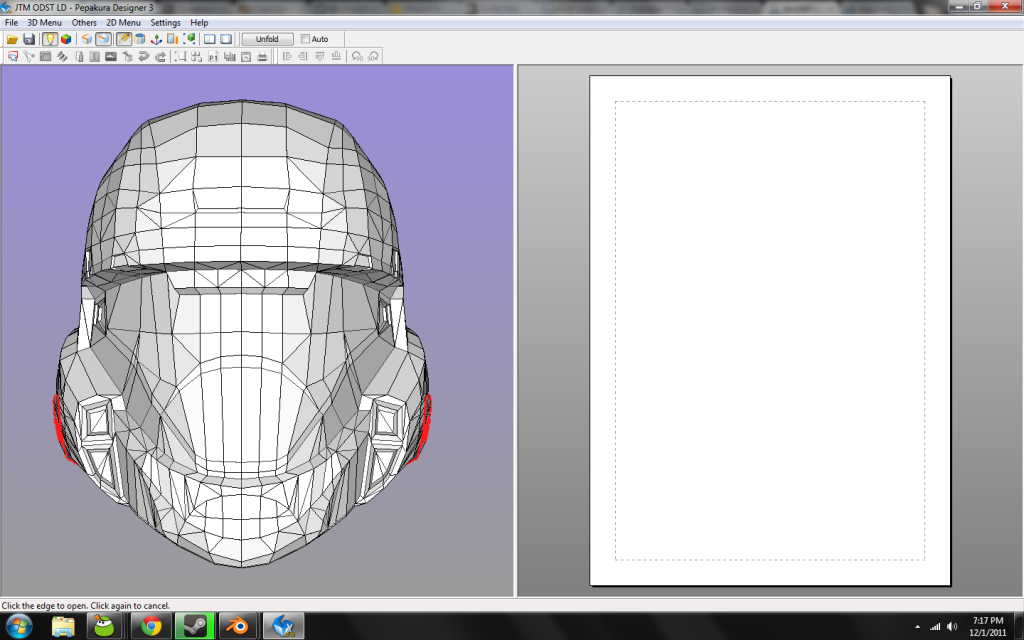This screenshot has width=1024, height=640.
Task: Click the blue anchor icon in toolbar
Action: (x=157, y=39)
